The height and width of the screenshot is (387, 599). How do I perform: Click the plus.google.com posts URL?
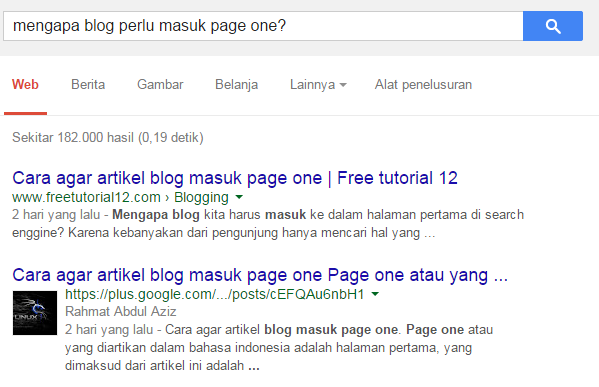tap(214, 294)
